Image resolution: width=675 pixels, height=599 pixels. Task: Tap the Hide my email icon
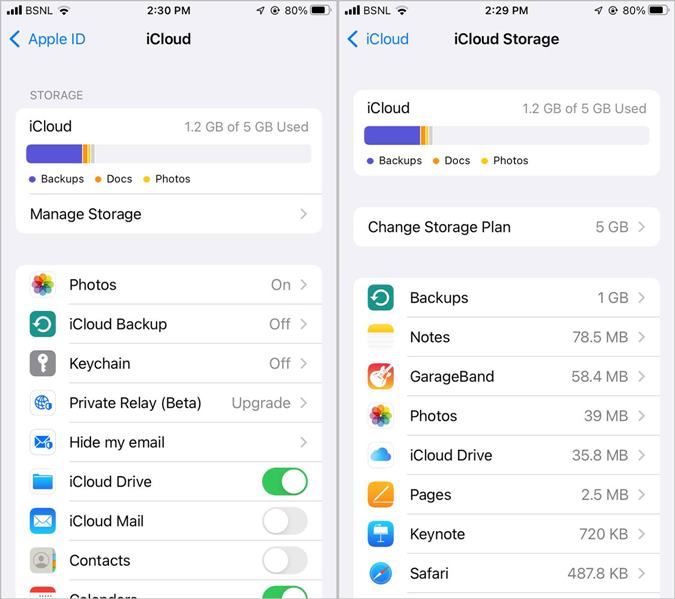click(43, 442)
